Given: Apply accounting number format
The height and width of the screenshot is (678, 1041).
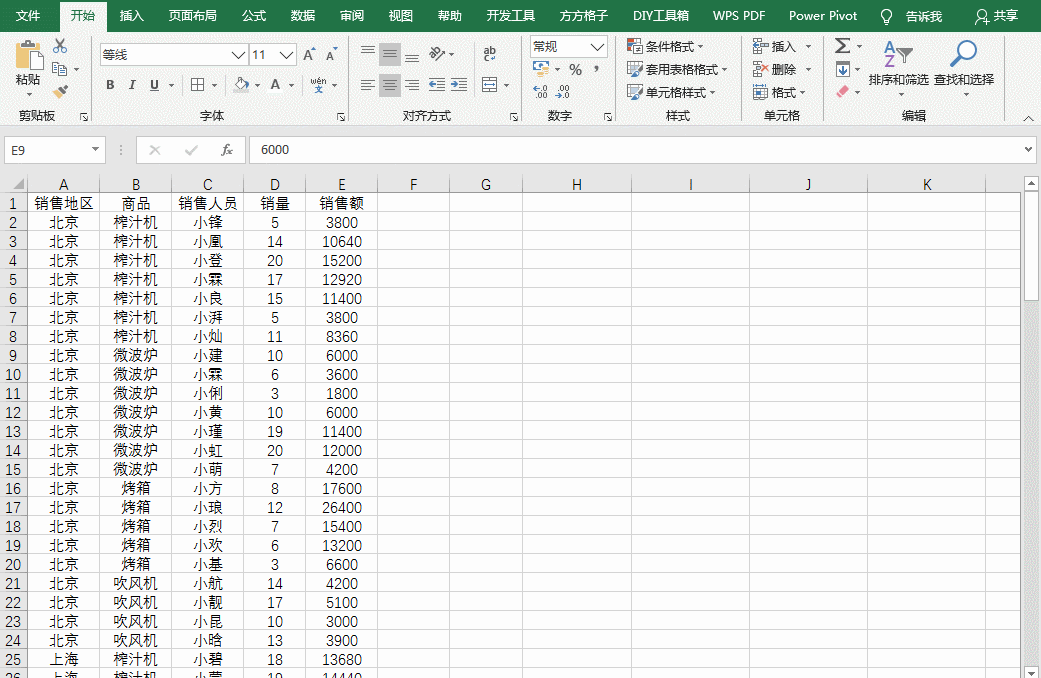Looking at the screenshot, I should tap(541, 69).
